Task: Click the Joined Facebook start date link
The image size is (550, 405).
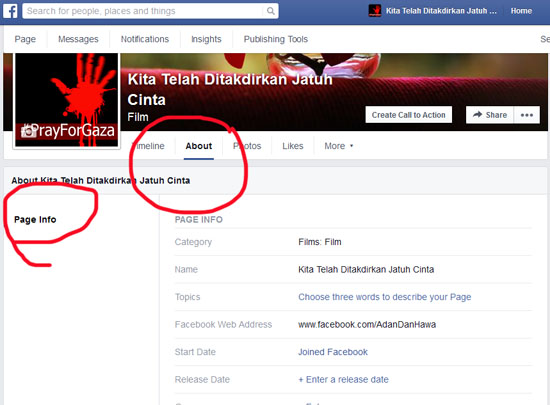Action: (x=333, y=352)
